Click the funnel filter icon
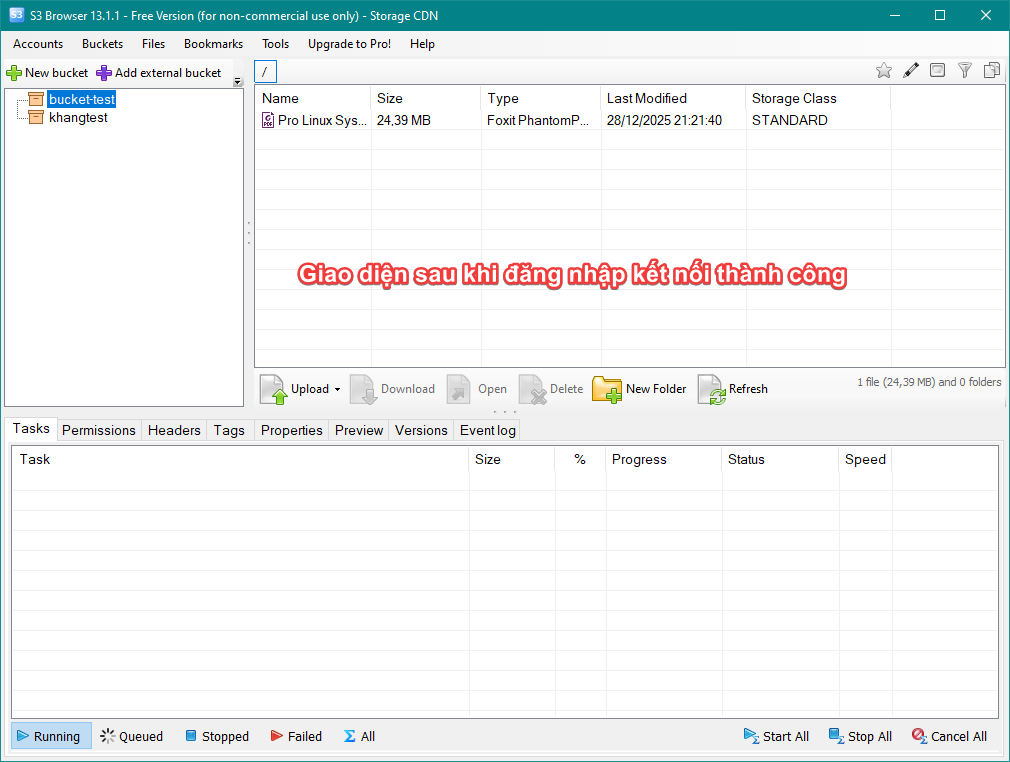Image resolution: width=1010 pixels, height=762 pixels. coord(965,70)
